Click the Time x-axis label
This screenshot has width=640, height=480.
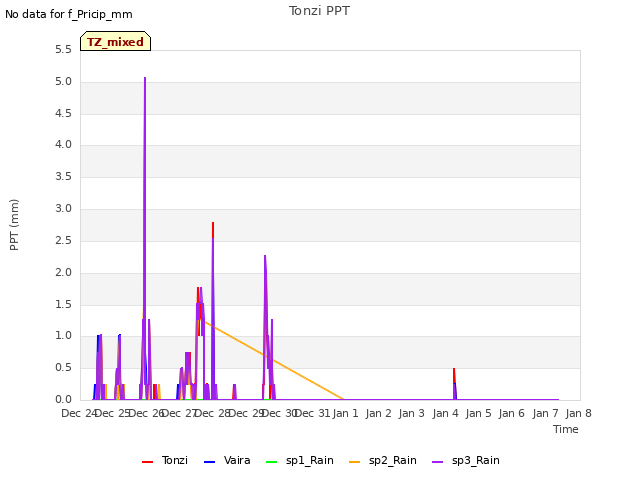[x=566, y=429]
